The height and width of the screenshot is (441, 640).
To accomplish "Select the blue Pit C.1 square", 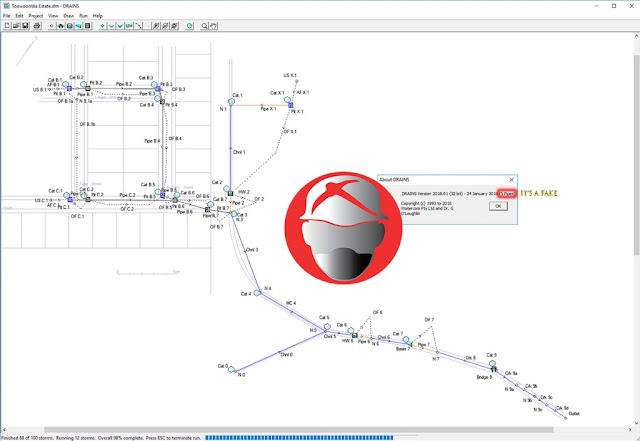I will click(x=70, y=200).
